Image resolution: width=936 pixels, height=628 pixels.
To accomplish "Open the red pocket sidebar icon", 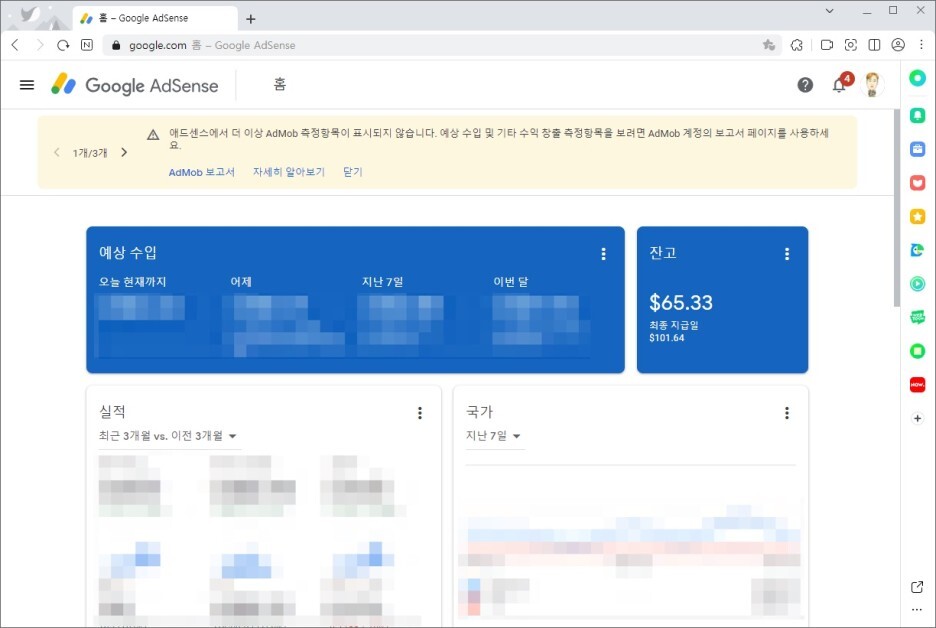I will (917, 183).
